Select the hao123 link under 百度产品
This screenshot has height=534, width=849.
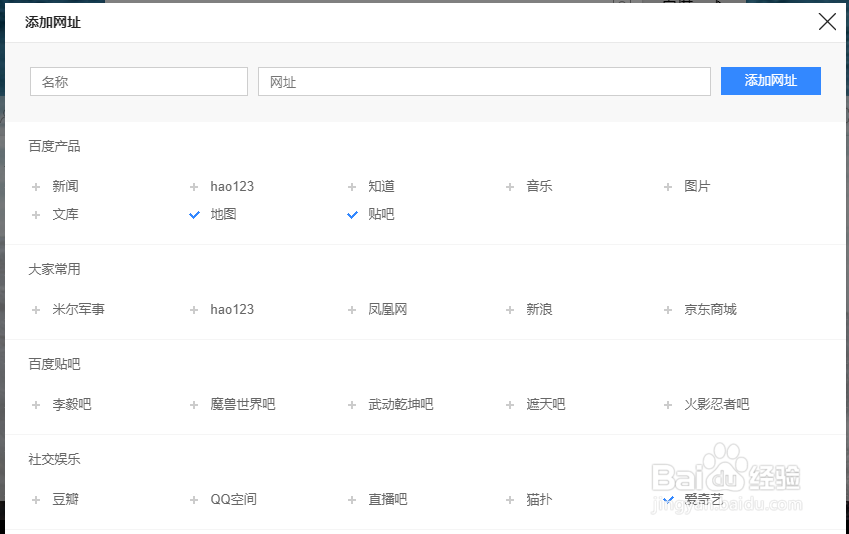[x=232, y=186]
